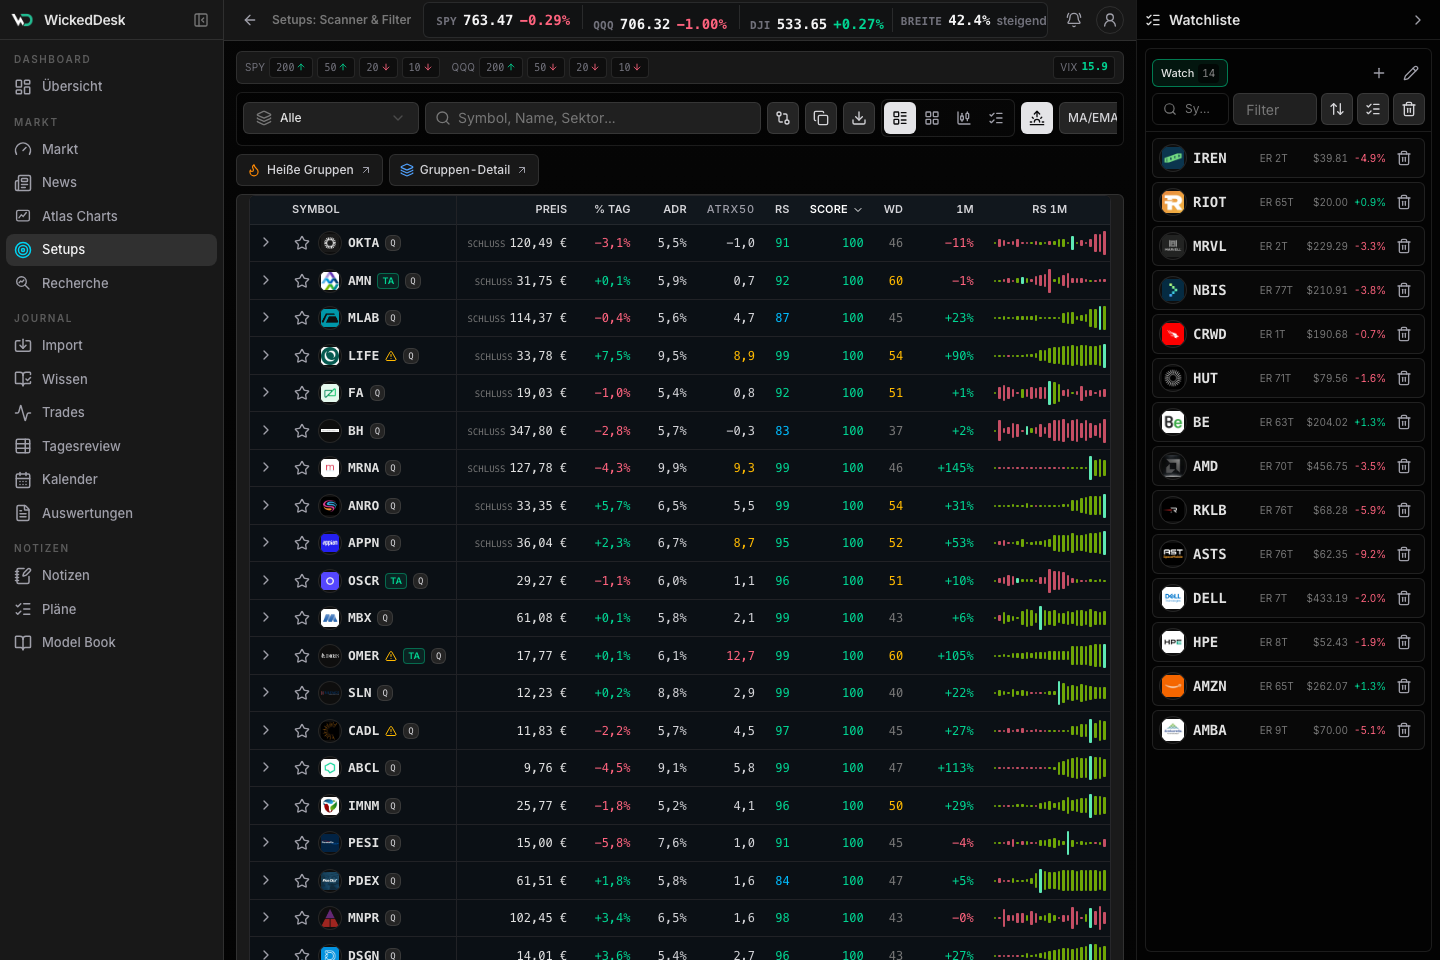Expand the APPN row chevron

(x=266, y=543)
